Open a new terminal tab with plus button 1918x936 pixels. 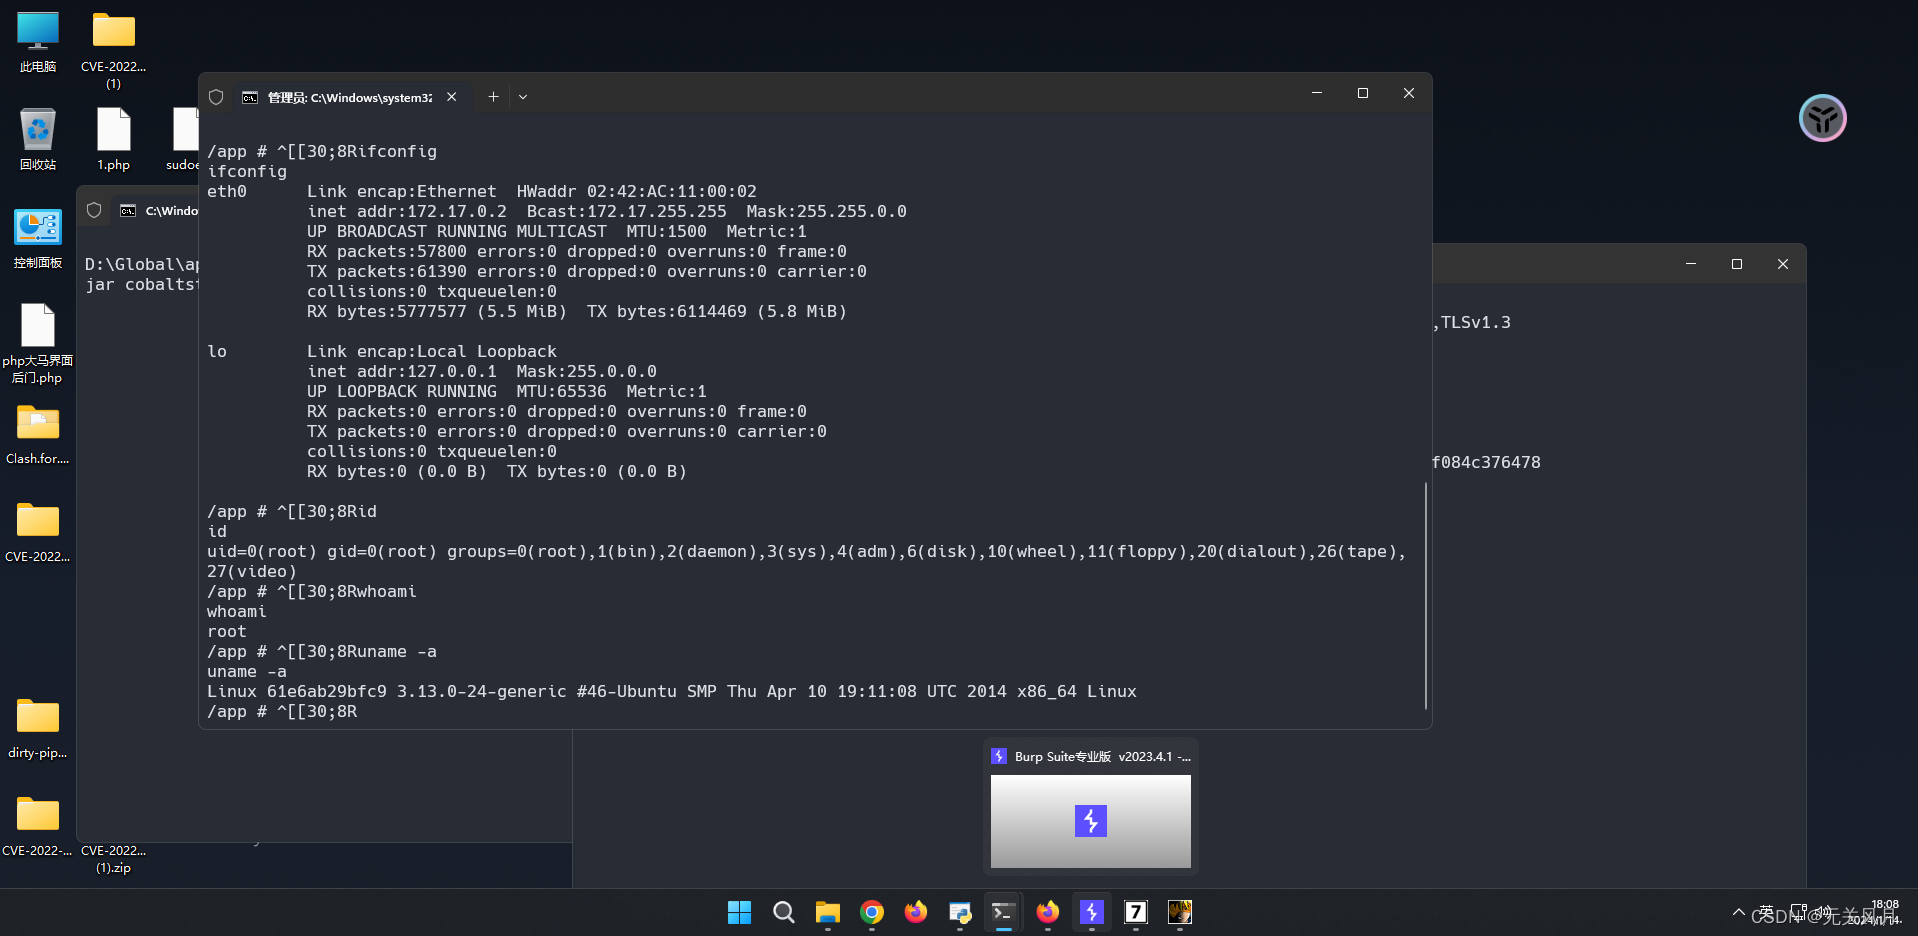tap(493, 97)
